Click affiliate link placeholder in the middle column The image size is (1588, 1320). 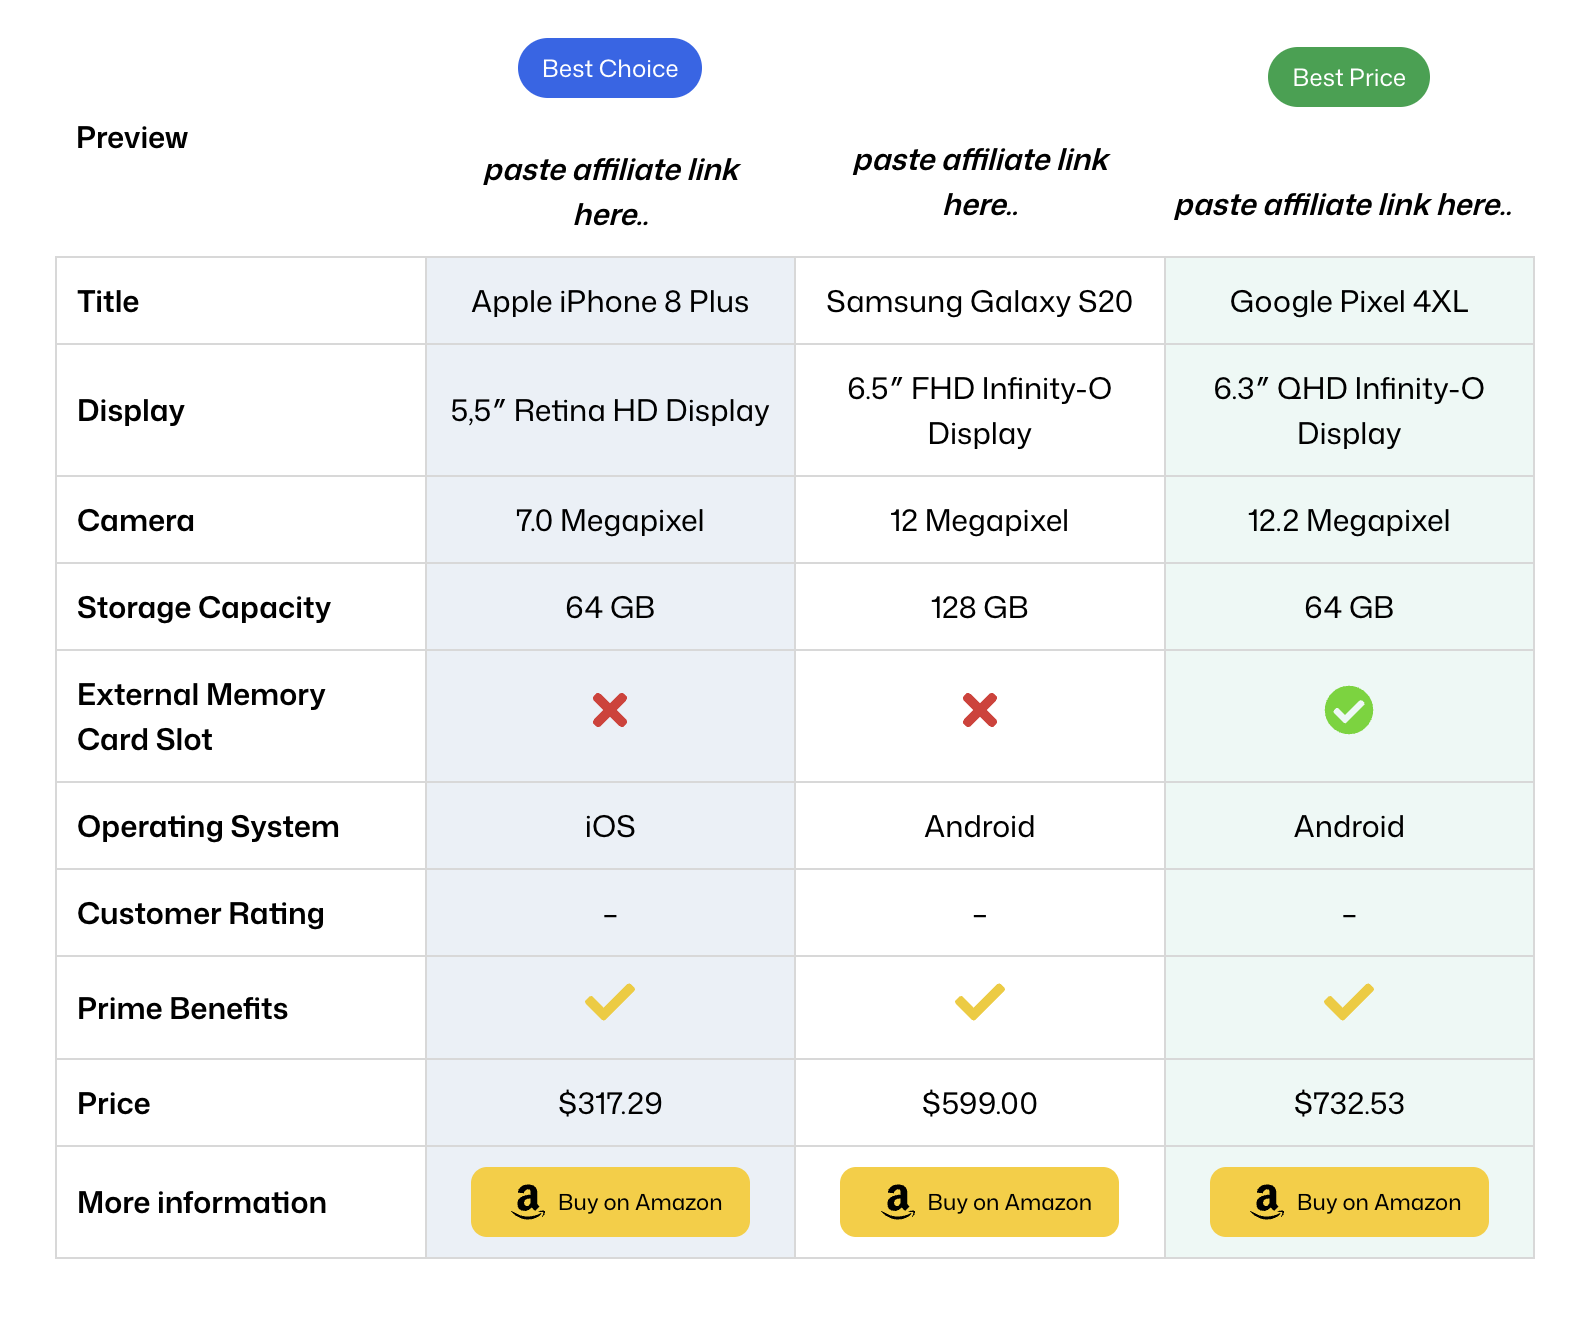click(981, 182)
